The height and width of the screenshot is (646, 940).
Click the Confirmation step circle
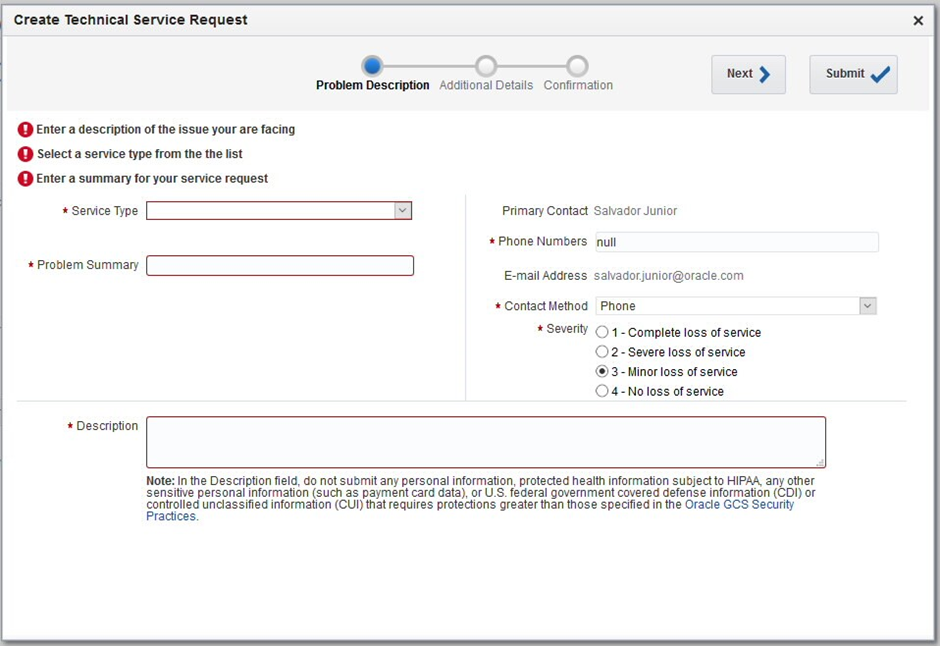(577, 66)
